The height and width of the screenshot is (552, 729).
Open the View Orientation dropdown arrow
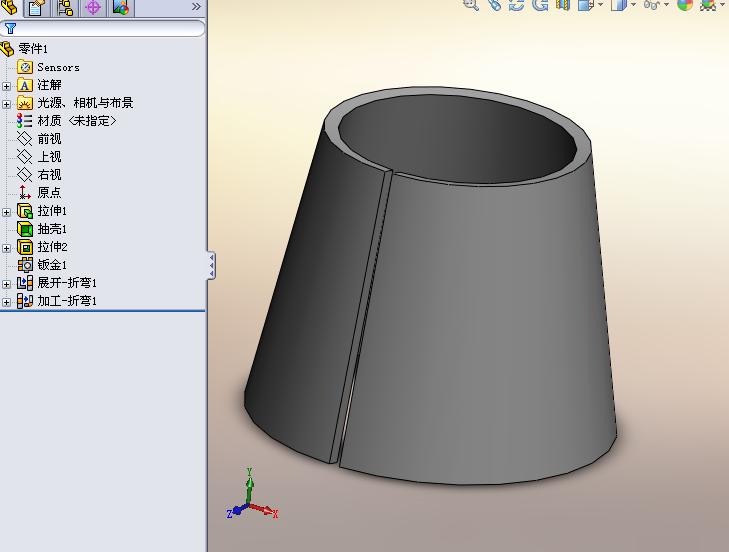600,5
